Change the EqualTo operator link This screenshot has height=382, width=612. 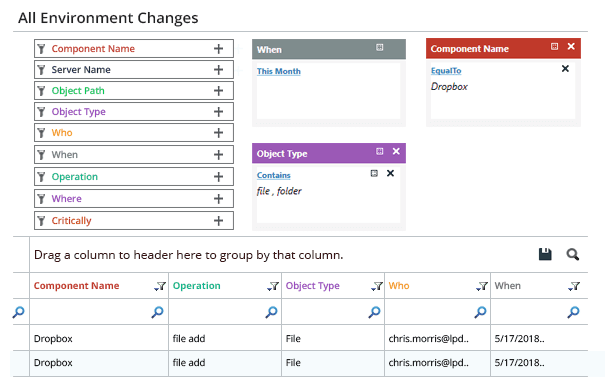tap(446, 71)
